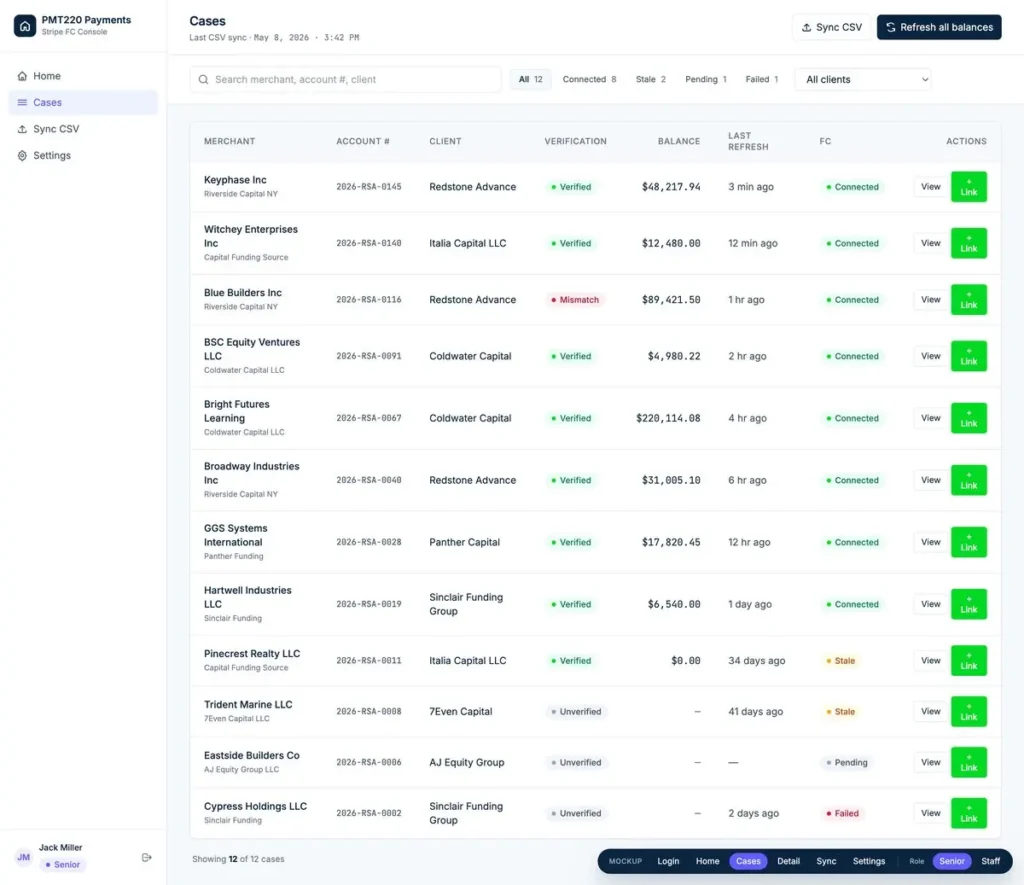Open Home in the mockup bar
1024x885 pixels.
click(707, 861)
